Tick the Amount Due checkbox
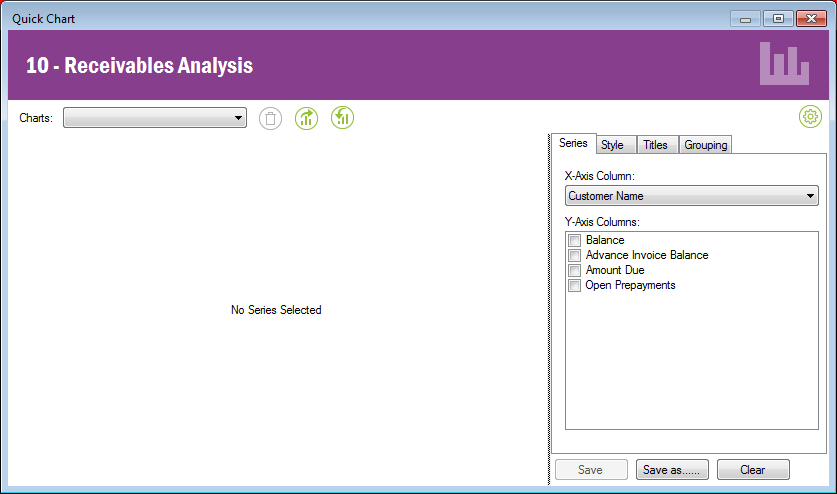Viewport: 837px width, 494px height. coord(575,270)
